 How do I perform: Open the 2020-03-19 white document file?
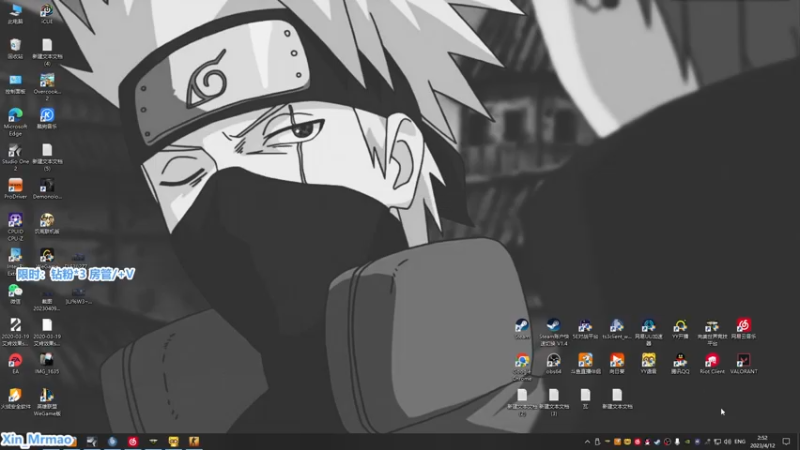(47, 332)
